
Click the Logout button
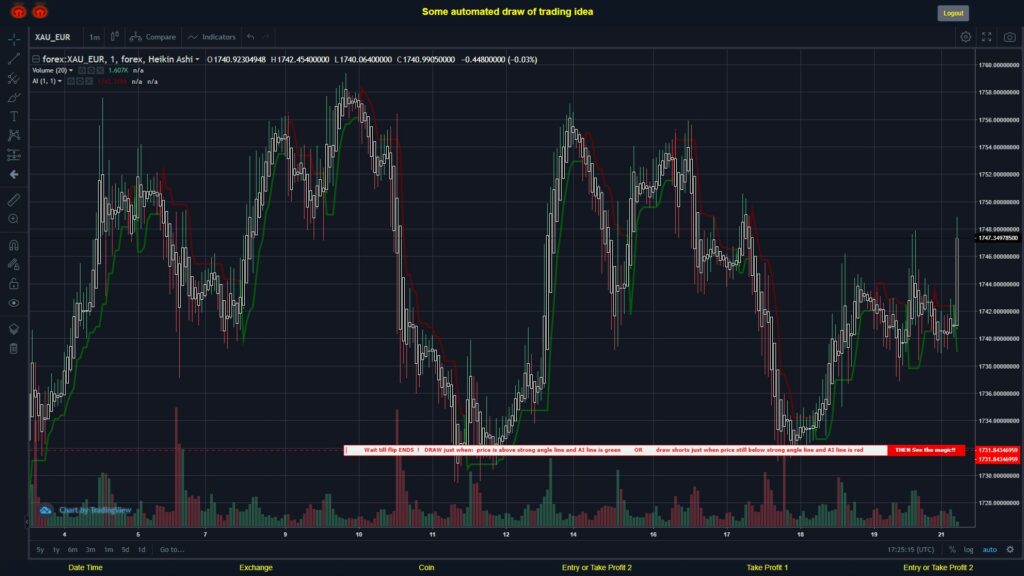[x=953, y=13]
